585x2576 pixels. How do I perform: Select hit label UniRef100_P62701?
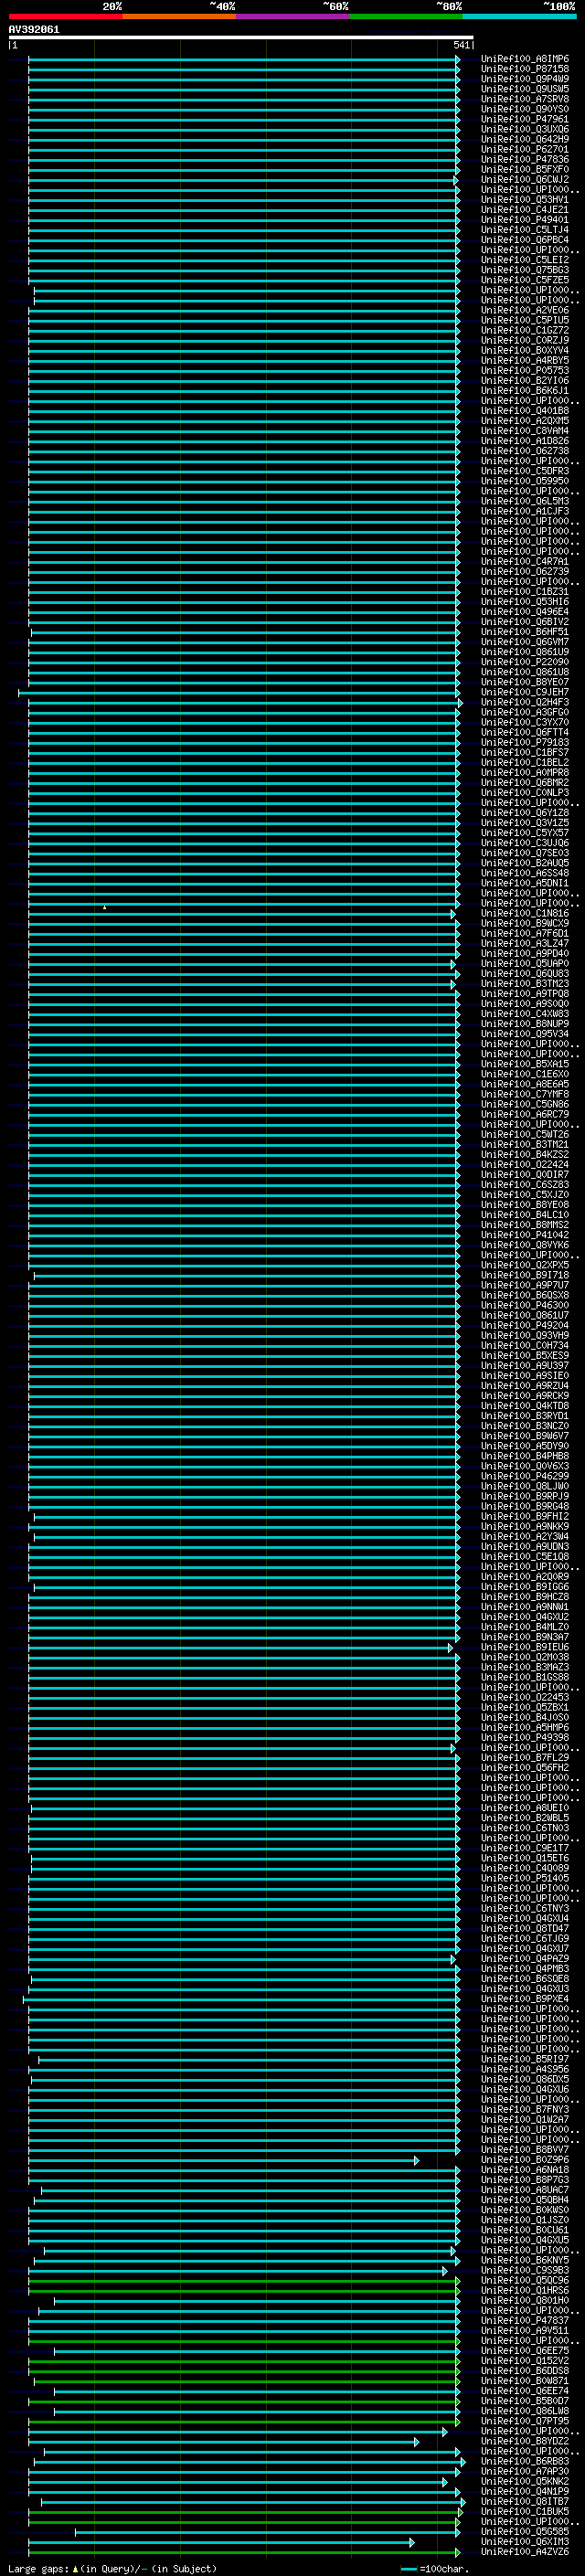tap(525, 149)
